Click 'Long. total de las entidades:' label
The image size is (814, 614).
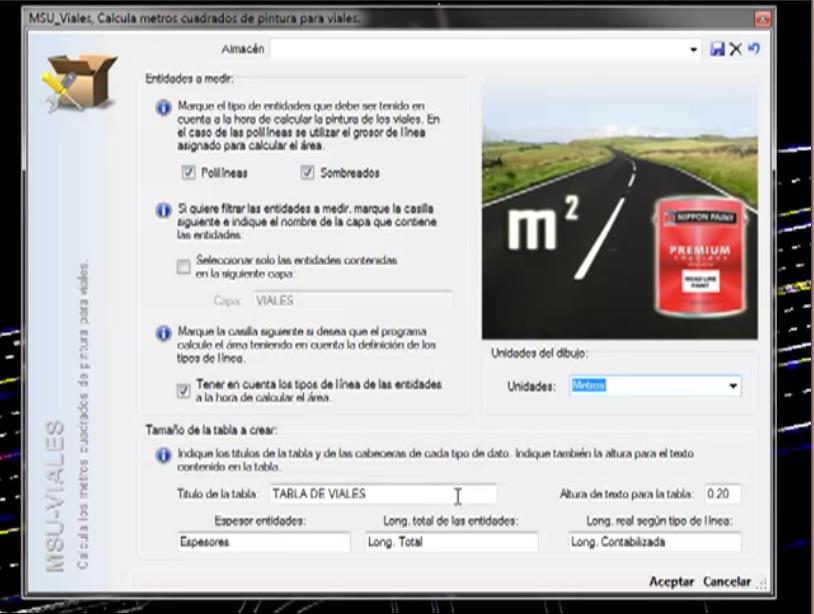(451, 521)
